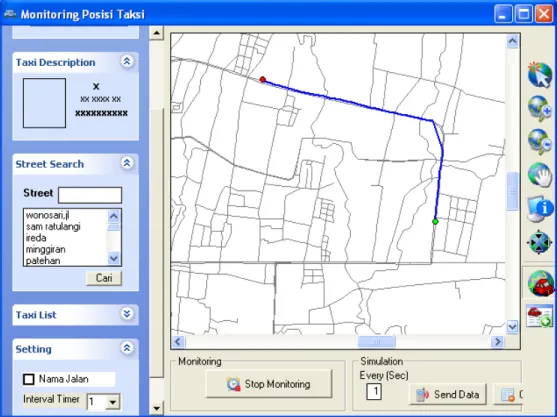Select sam ratulangi in street list

coord(53,227)
